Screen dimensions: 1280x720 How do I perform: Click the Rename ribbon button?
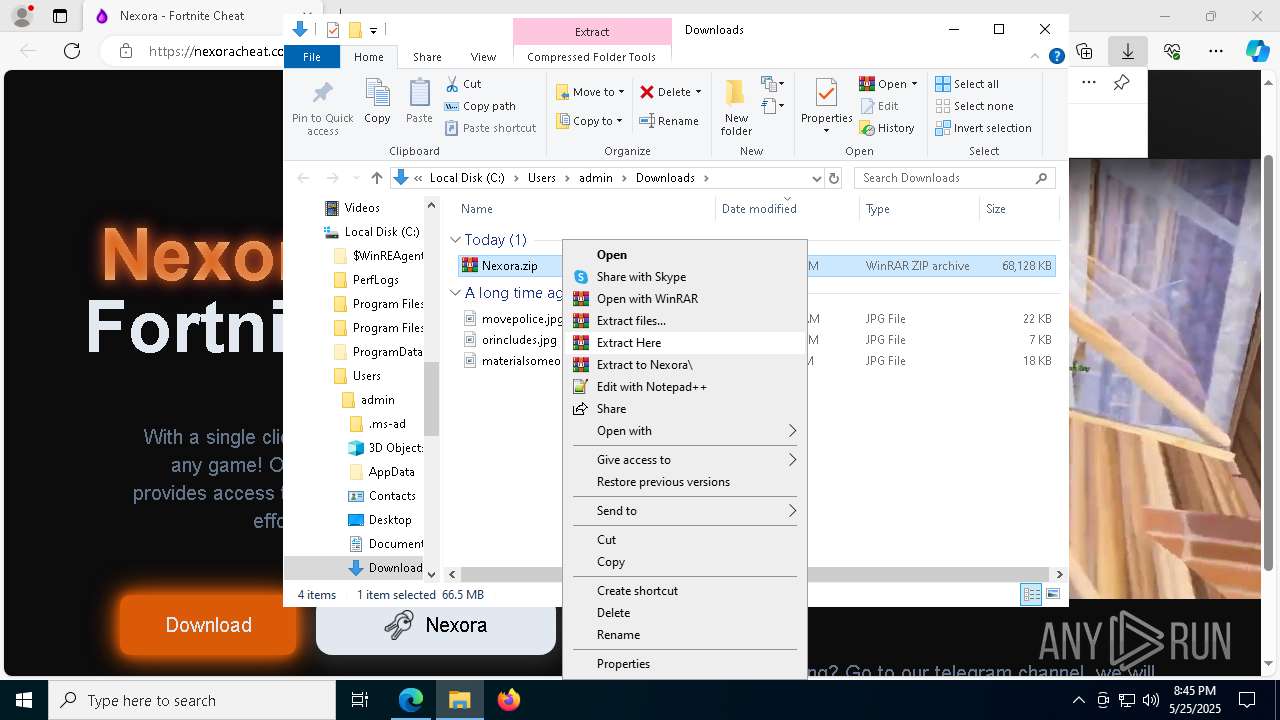tap(669, 121)
